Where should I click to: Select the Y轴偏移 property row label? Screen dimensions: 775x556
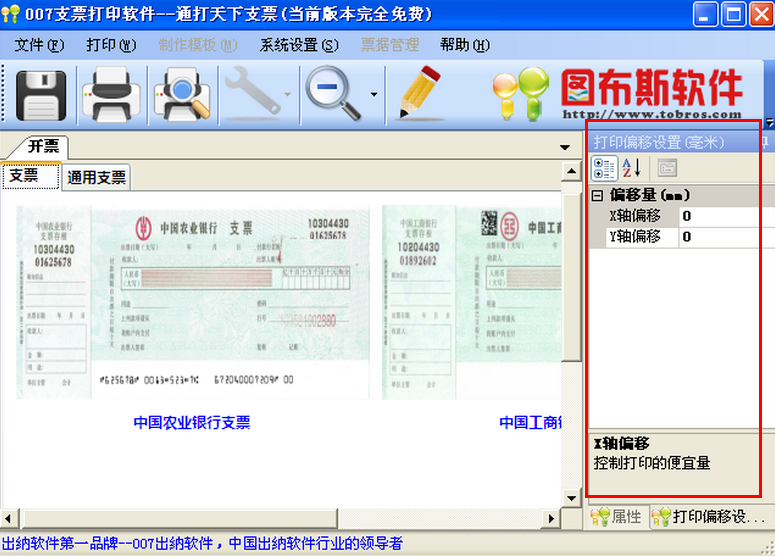point(635,237)
